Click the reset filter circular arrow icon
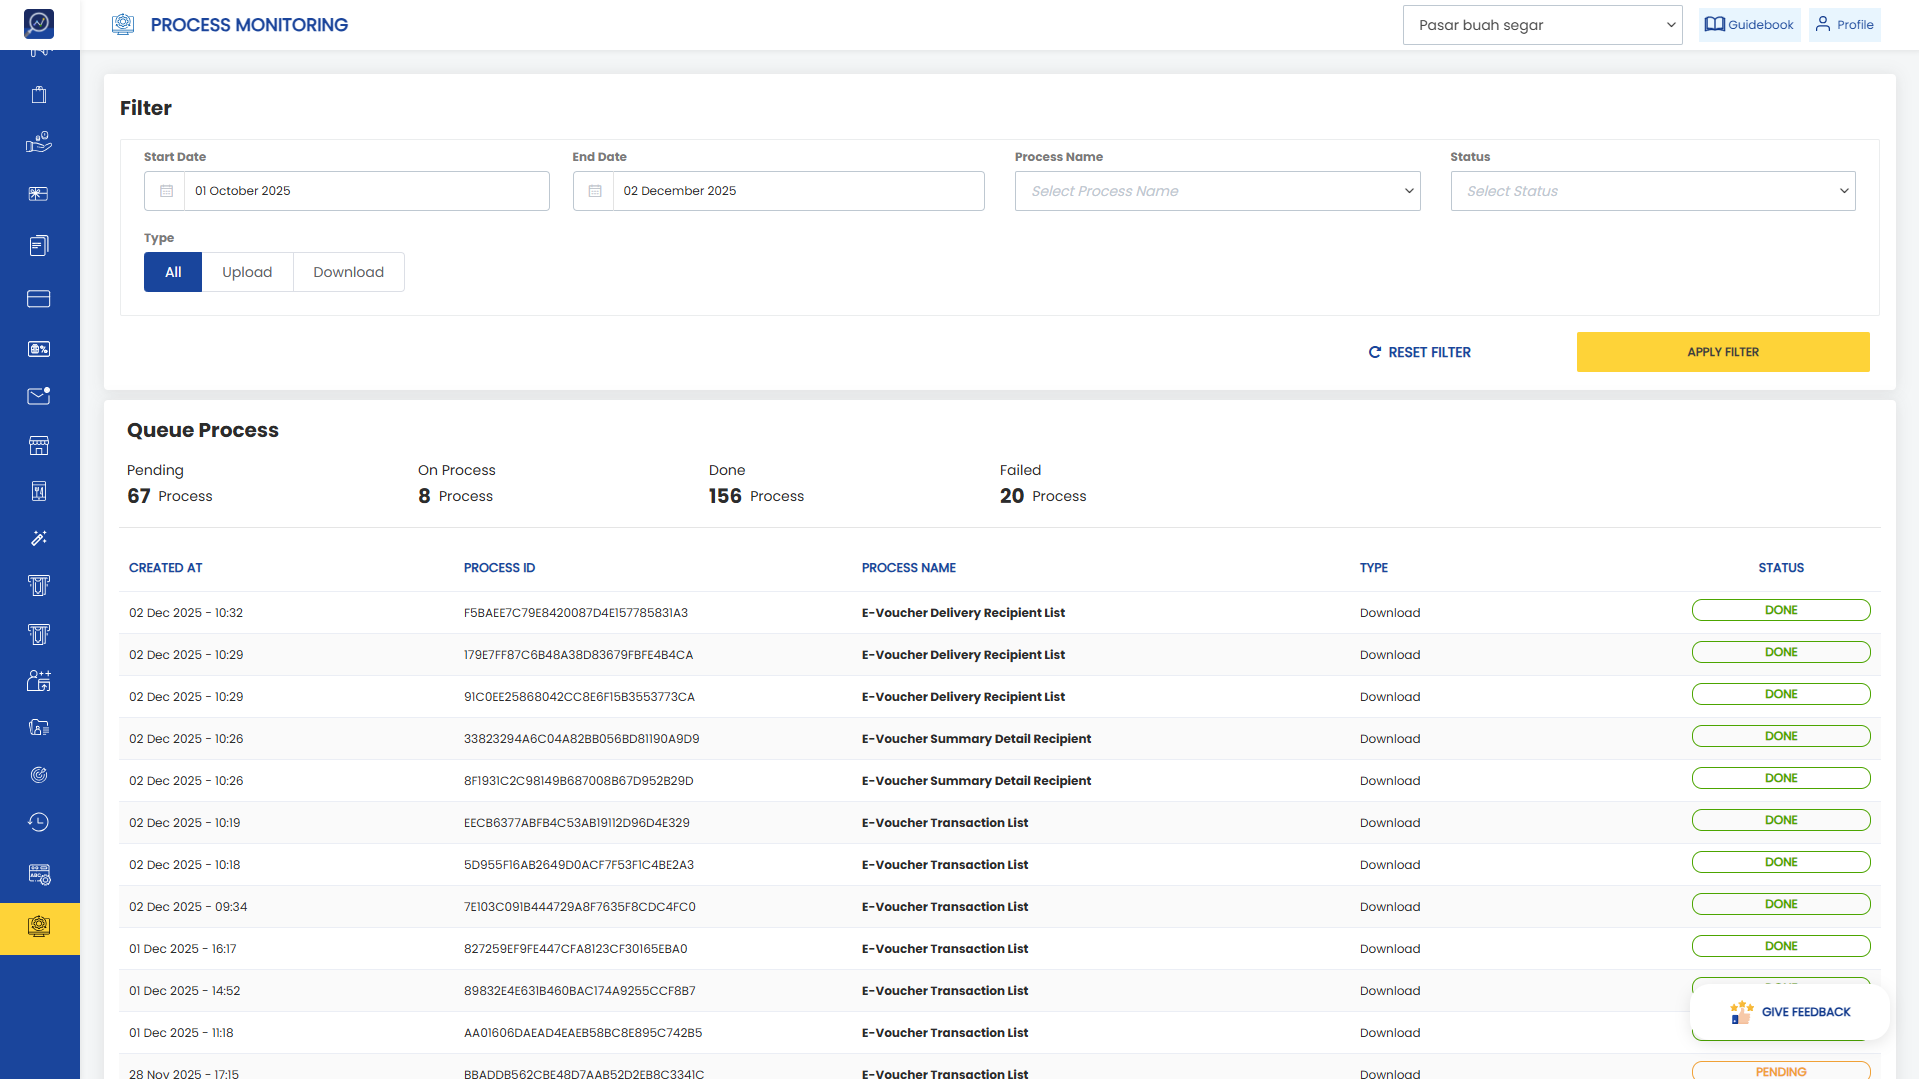1919x1079 pixels. (1375, 352)
